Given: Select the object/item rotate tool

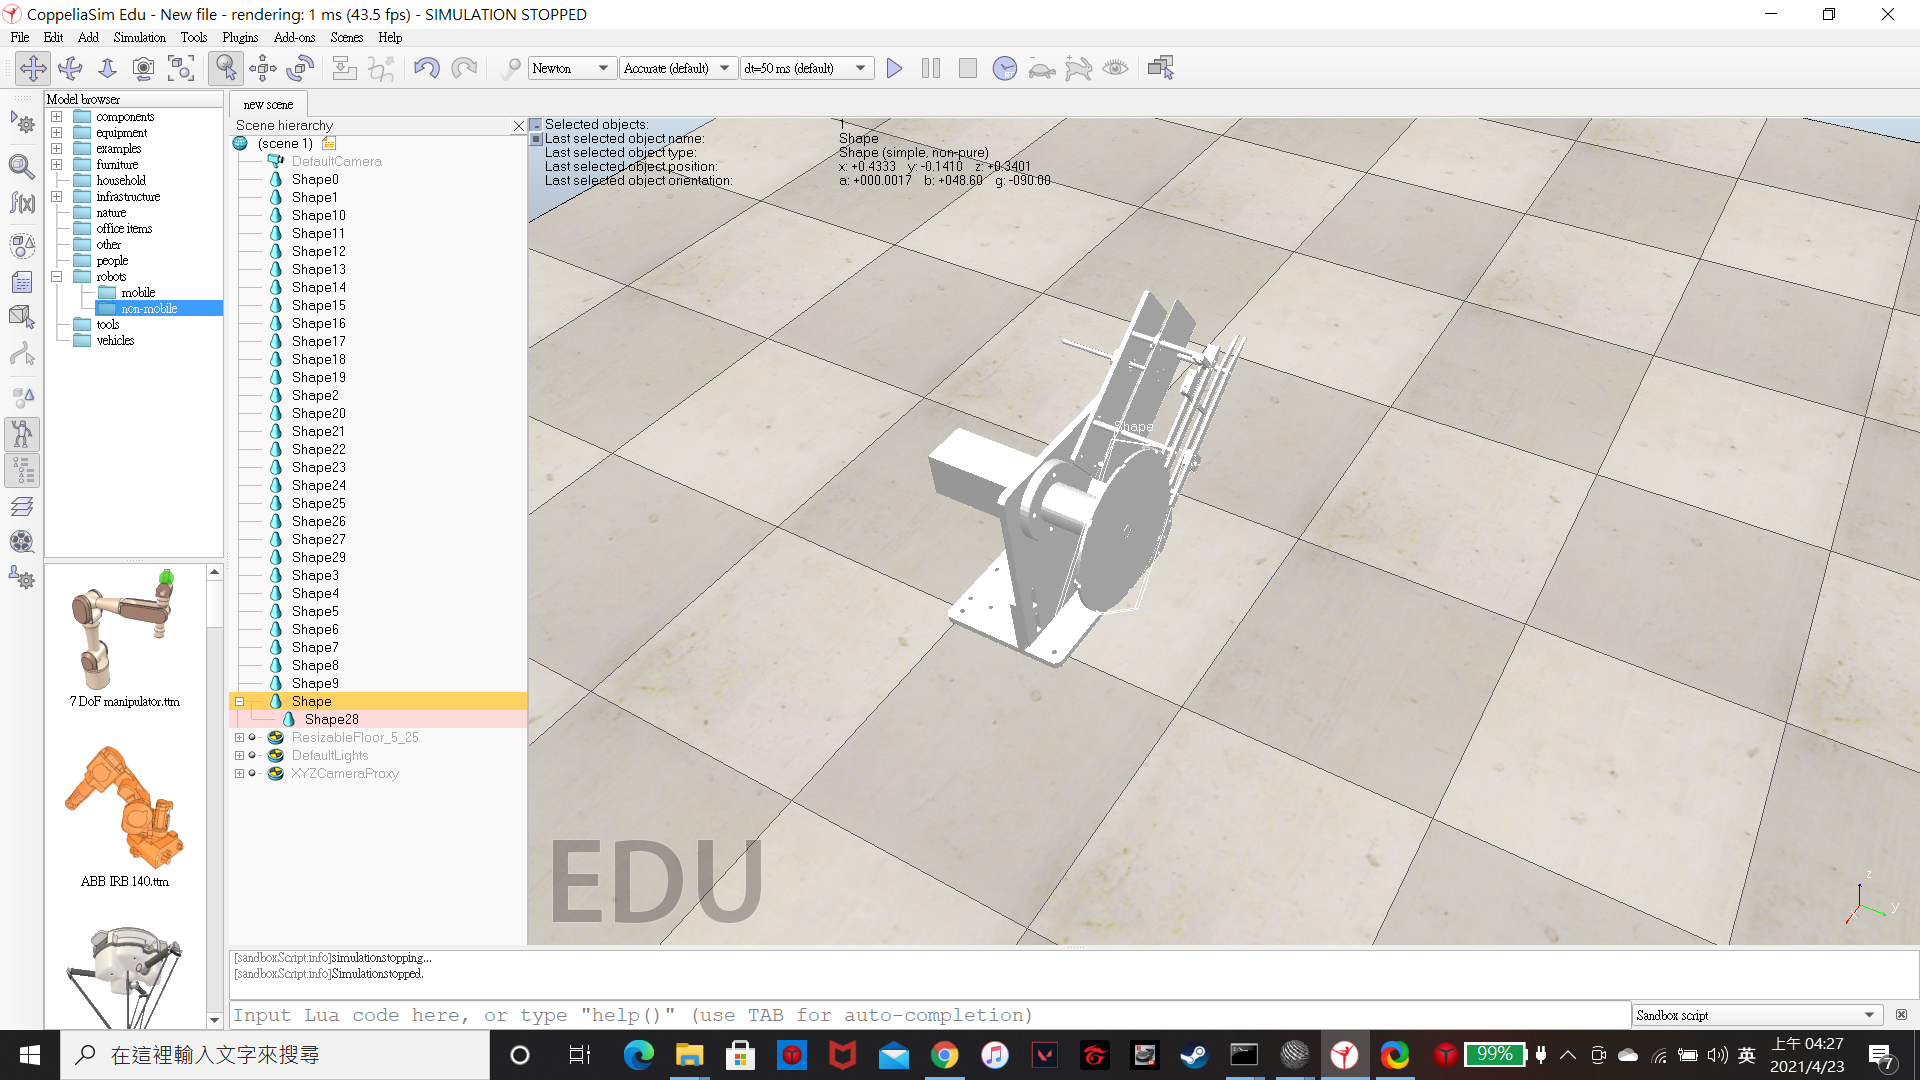Looking at the screenshot, I should point(300,68).
